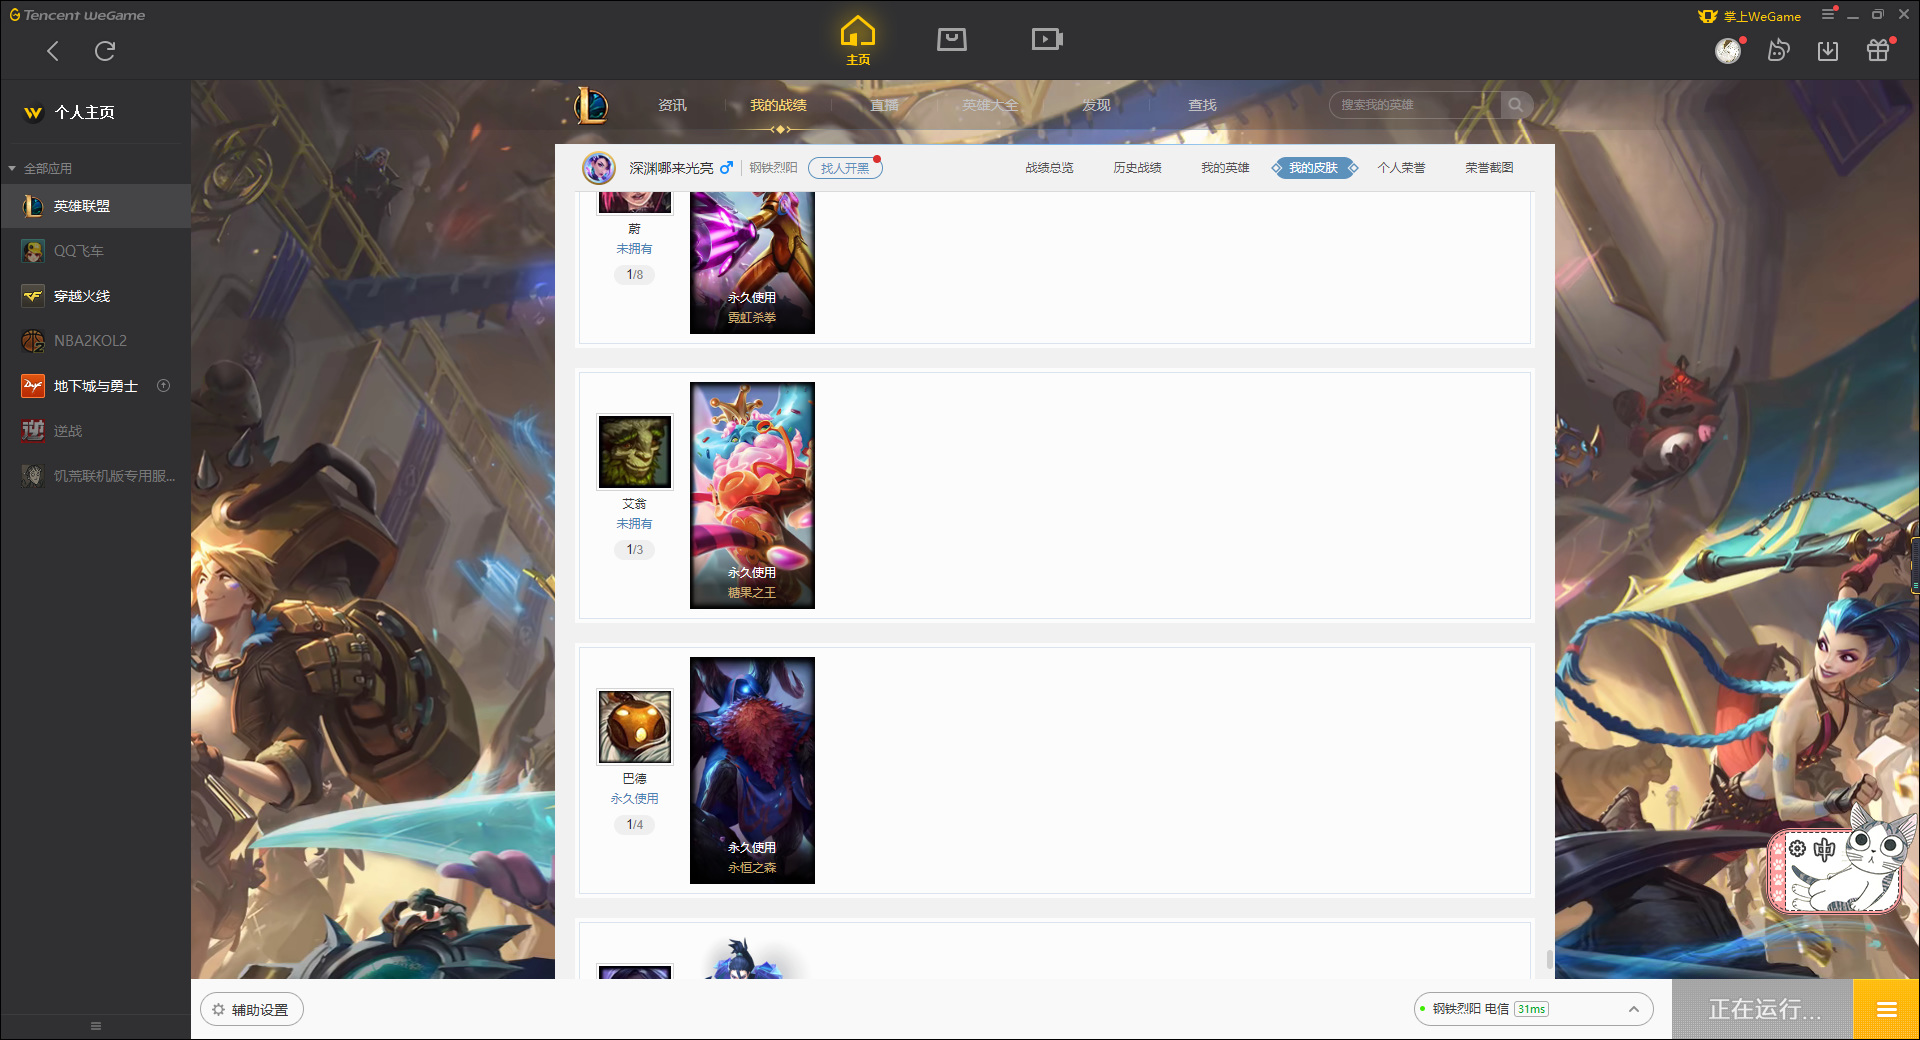Click the 1/8 skin count badge

pyautogui.click(x=634, y=274)
